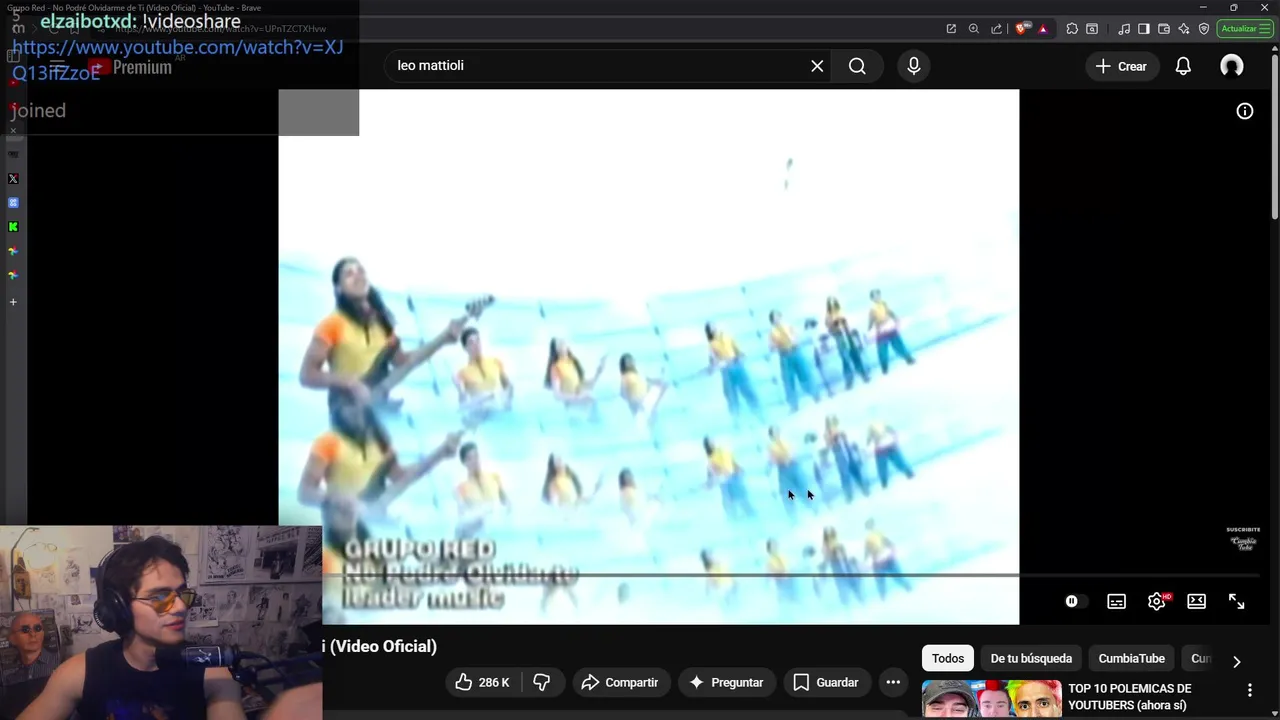Open Brave playlist music note icon
1280x720 pixels.
[1124, 29]
